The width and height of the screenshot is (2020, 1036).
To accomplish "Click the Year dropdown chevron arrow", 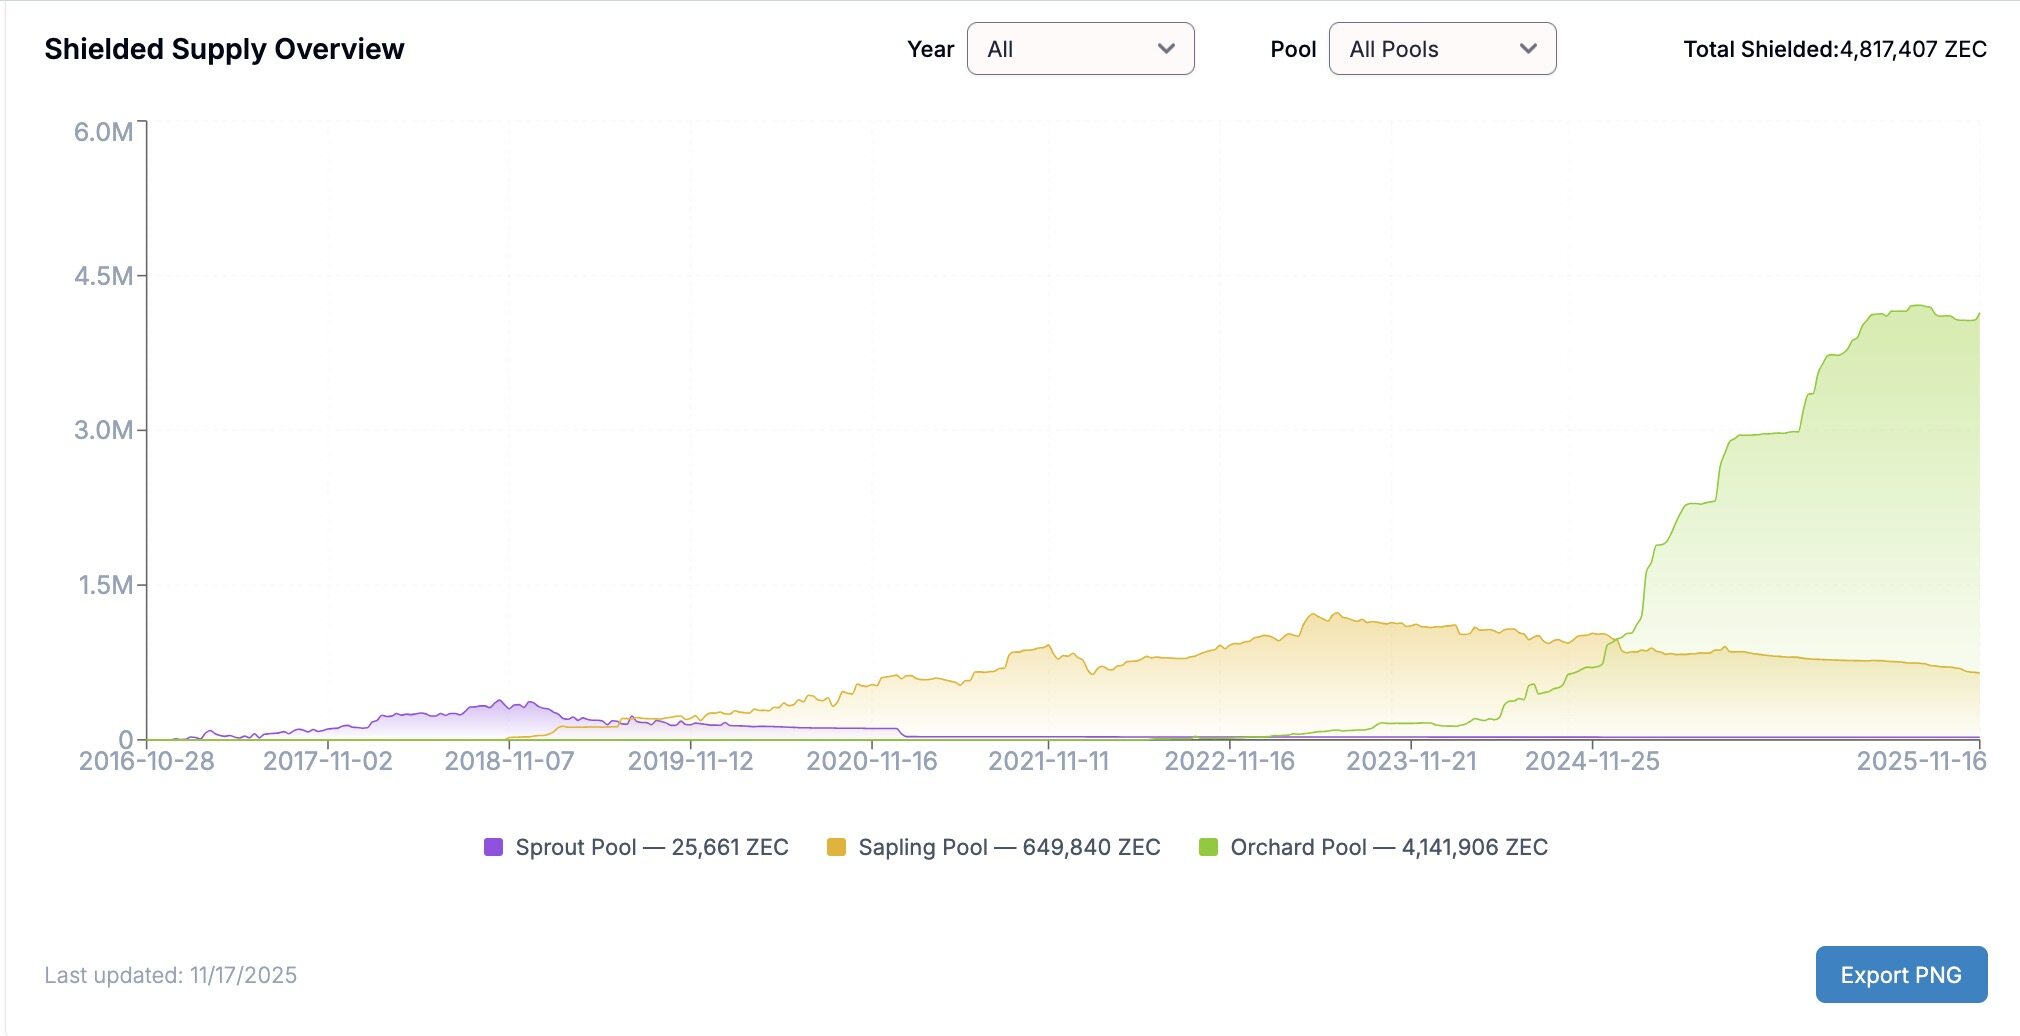I will [x=1165, y=49].
